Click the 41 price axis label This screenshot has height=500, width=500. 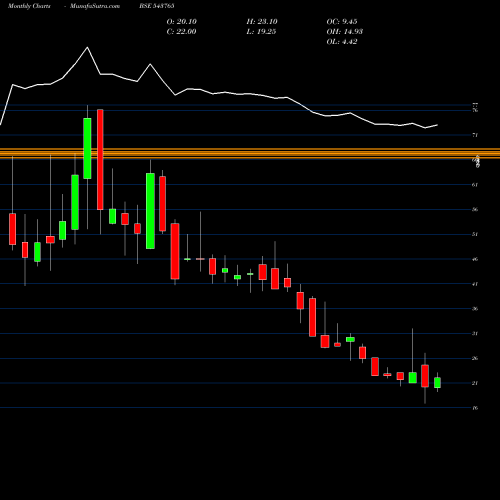coord(475,284)
